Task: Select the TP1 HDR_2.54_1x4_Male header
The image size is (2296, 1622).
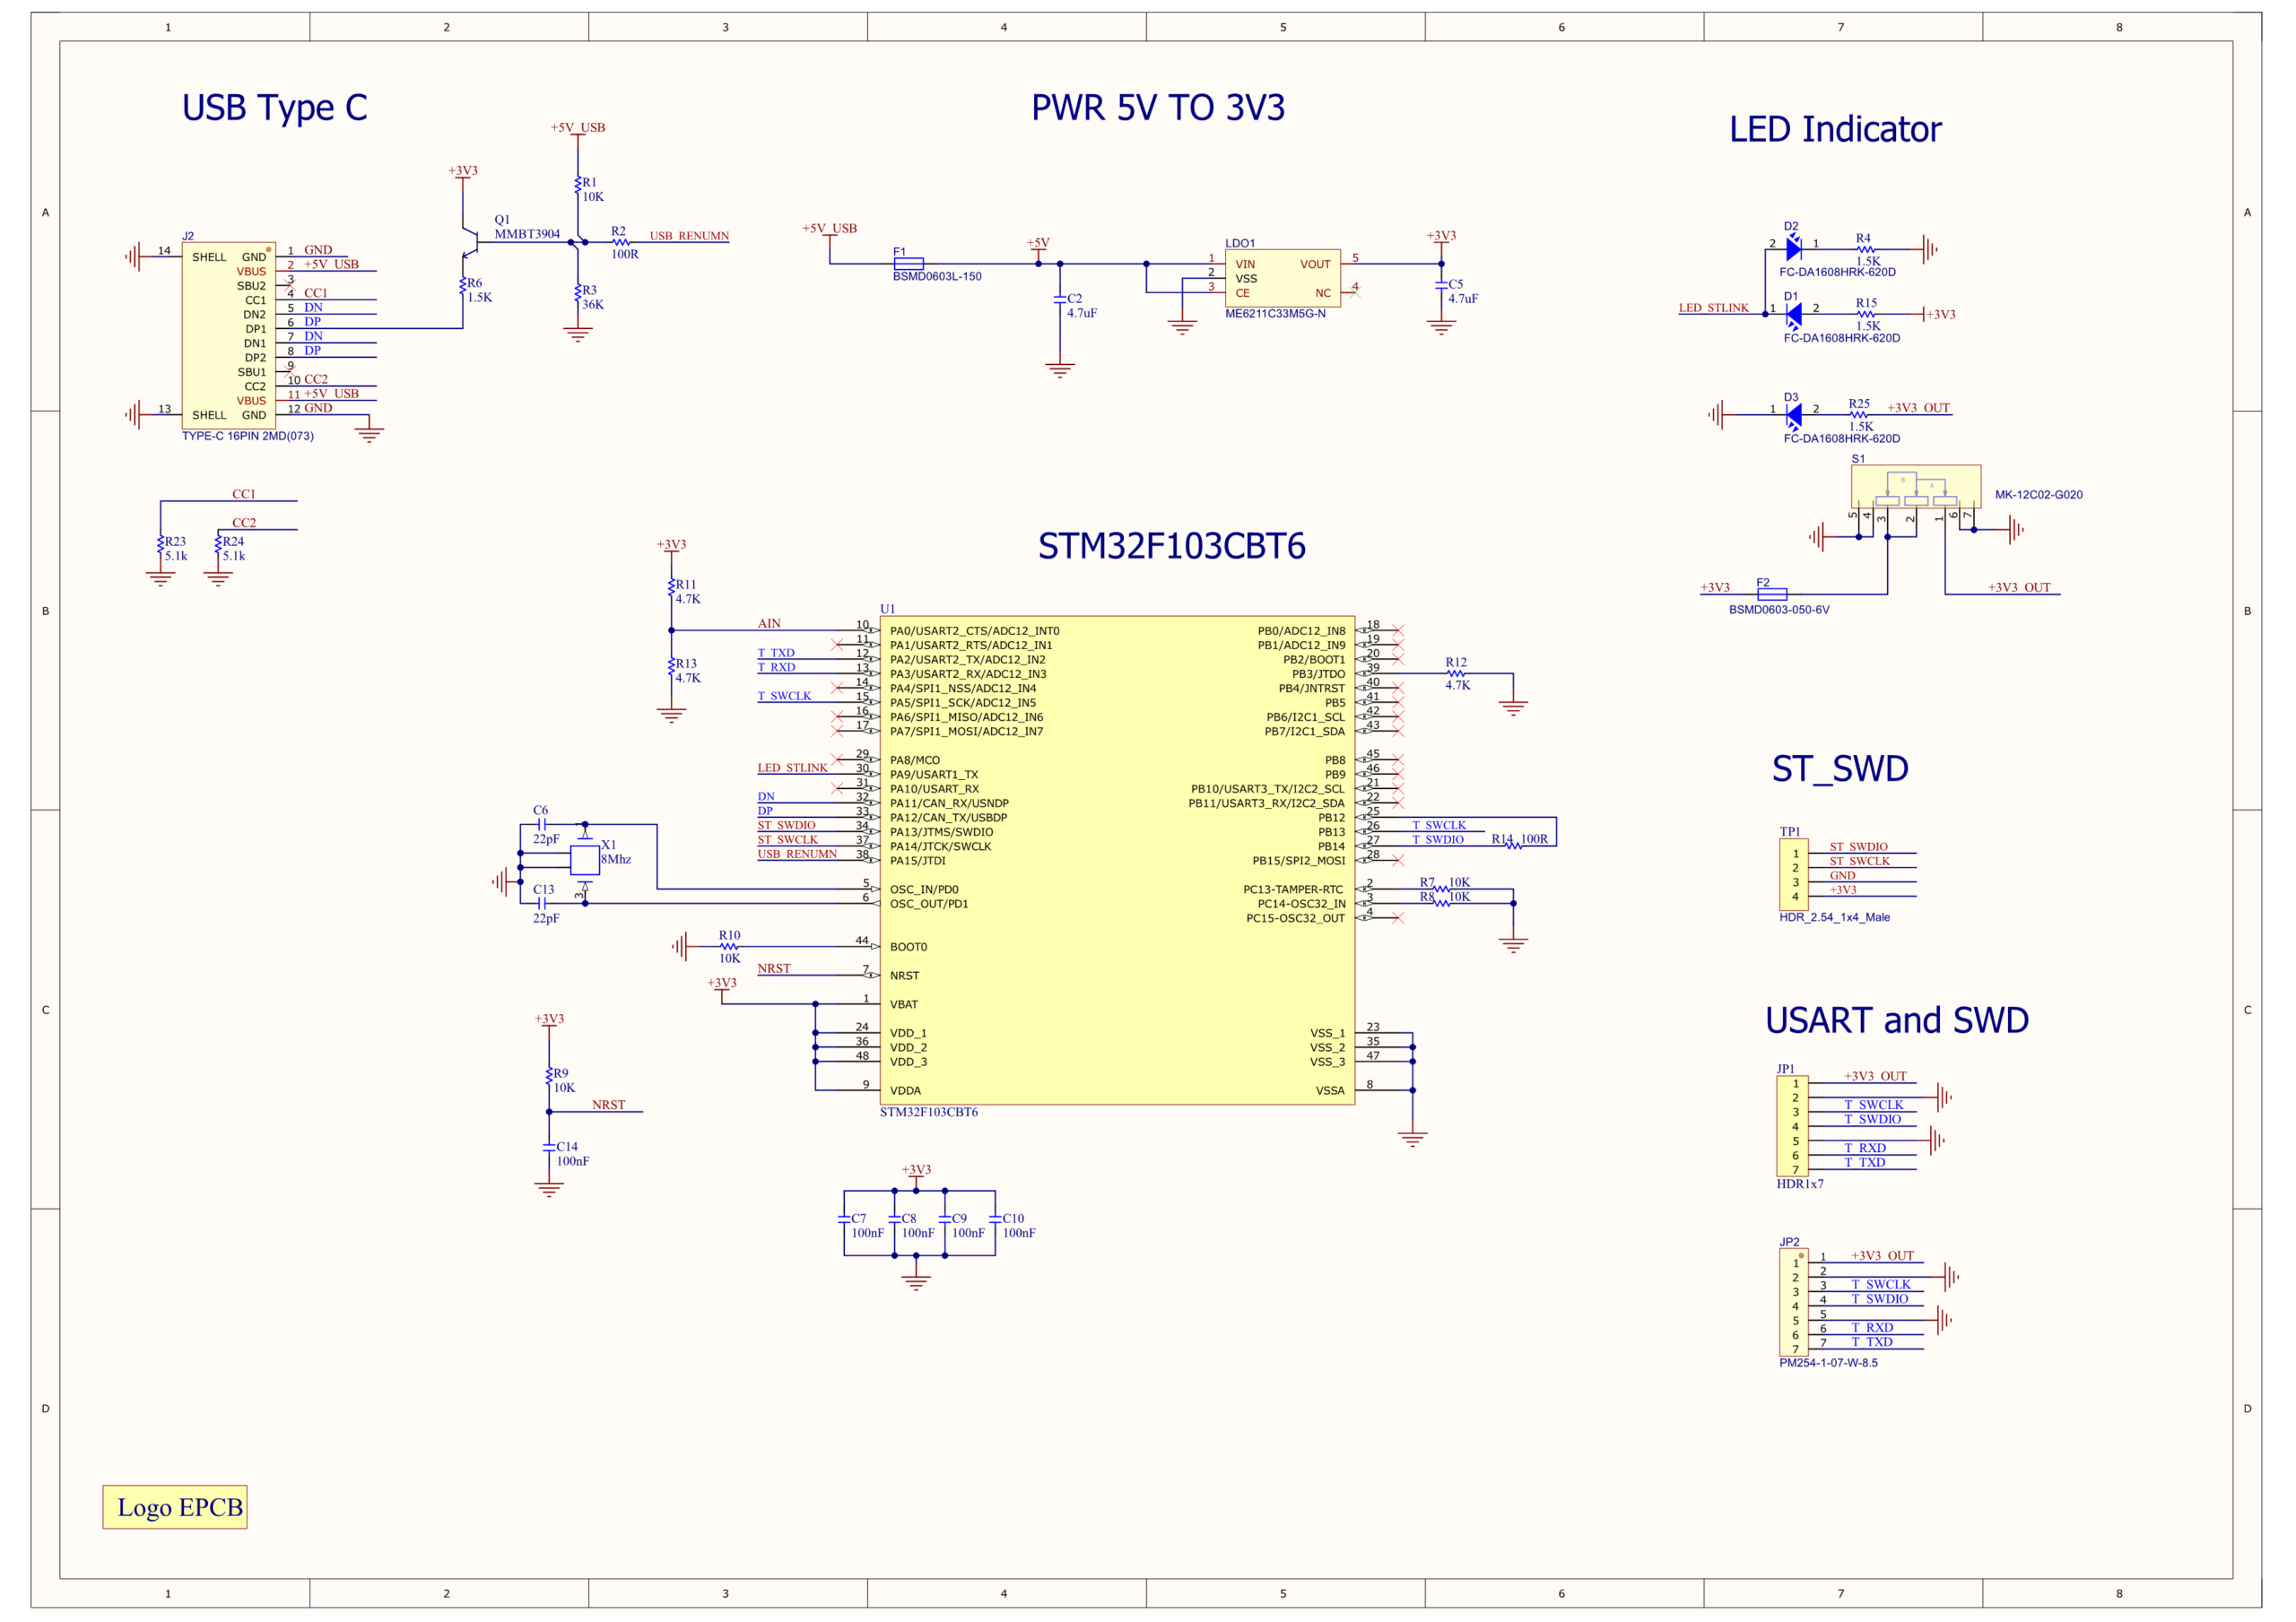Action: point(1794,874)
